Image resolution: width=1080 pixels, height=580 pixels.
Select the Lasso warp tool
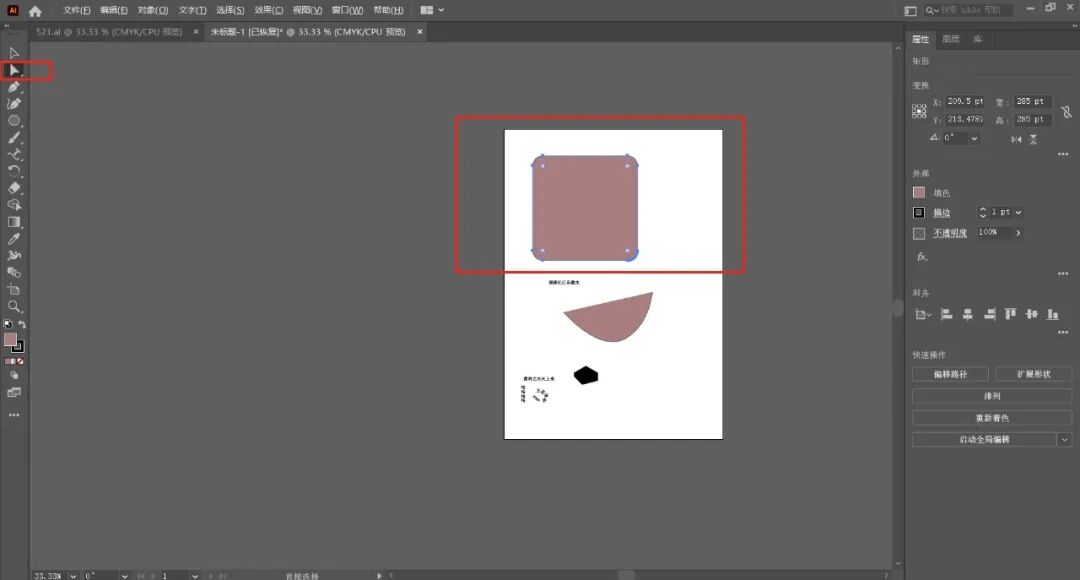[x=14, y=205]
